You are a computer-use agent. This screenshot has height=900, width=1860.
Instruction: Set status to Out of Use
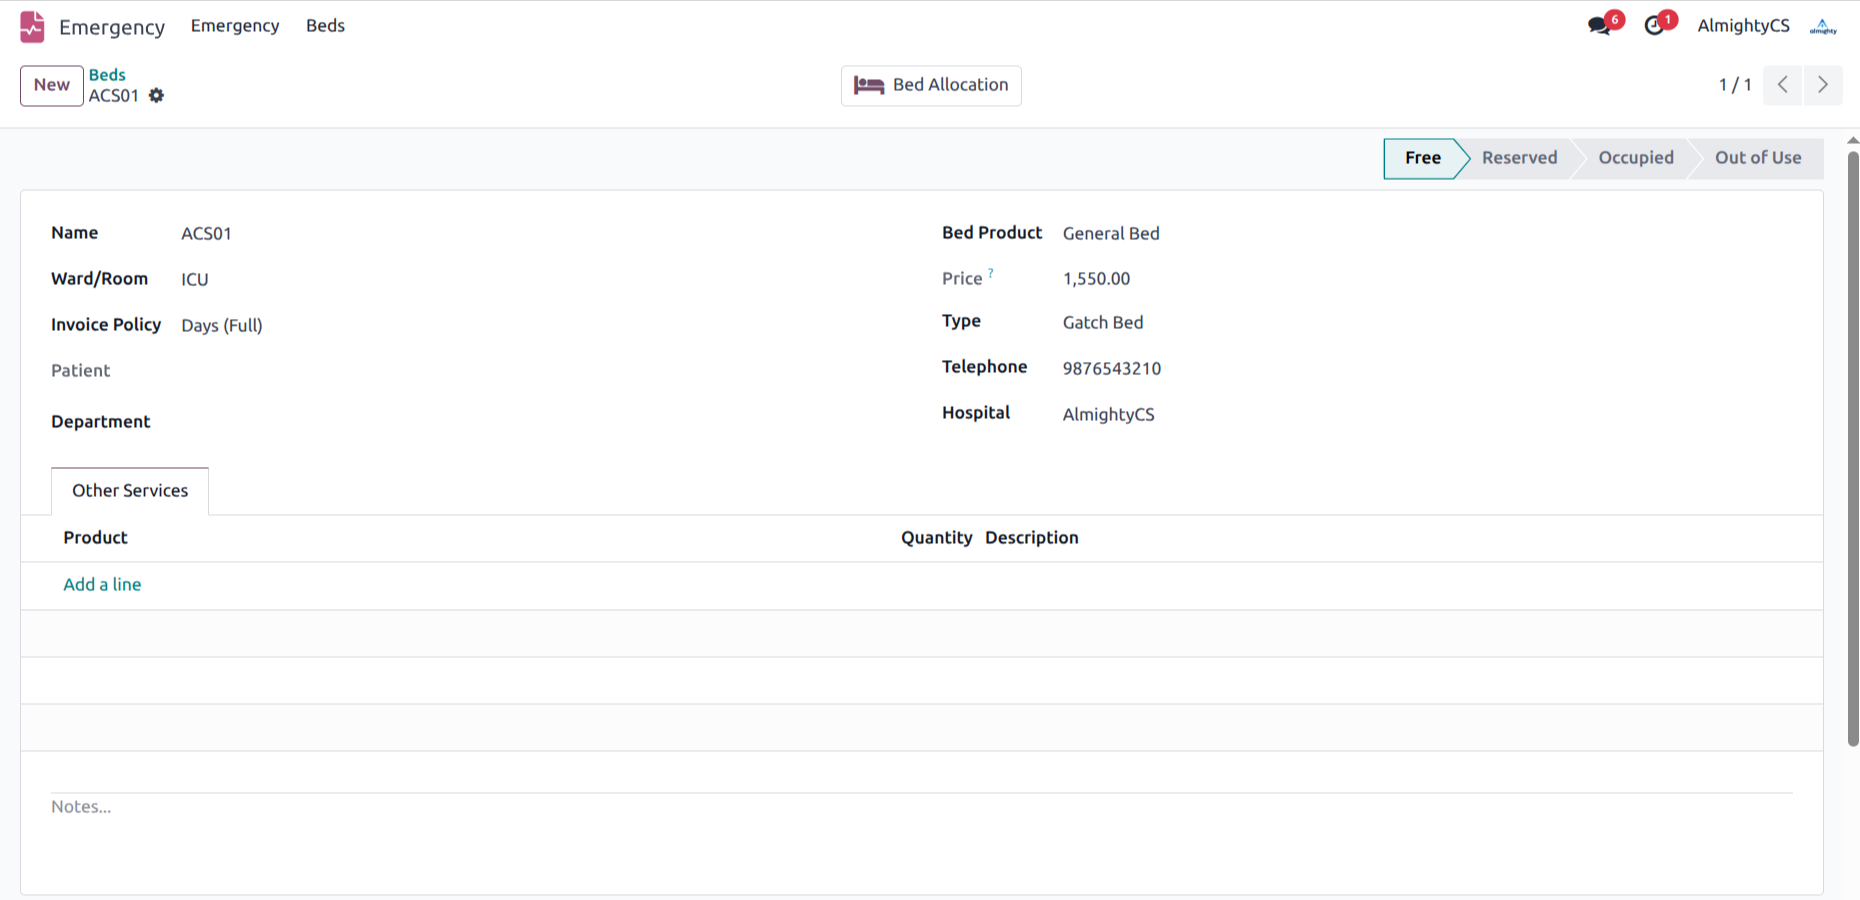point(1758,158)
